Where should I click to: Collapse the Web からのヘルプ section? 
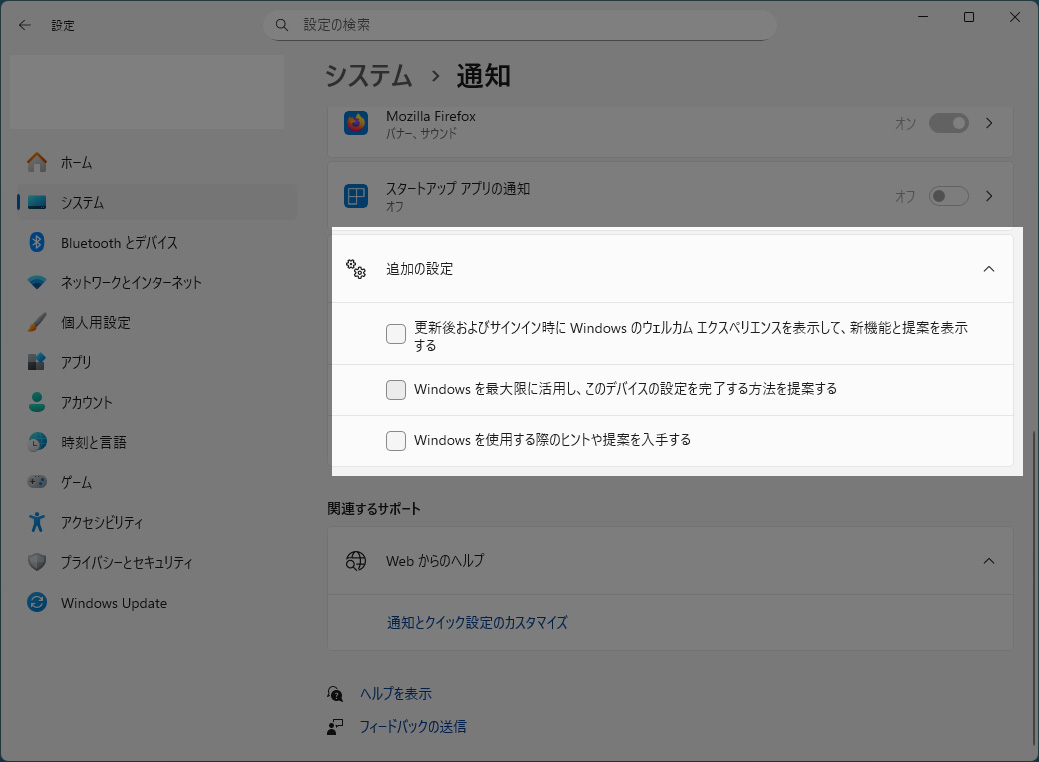(x=988, y=561)
